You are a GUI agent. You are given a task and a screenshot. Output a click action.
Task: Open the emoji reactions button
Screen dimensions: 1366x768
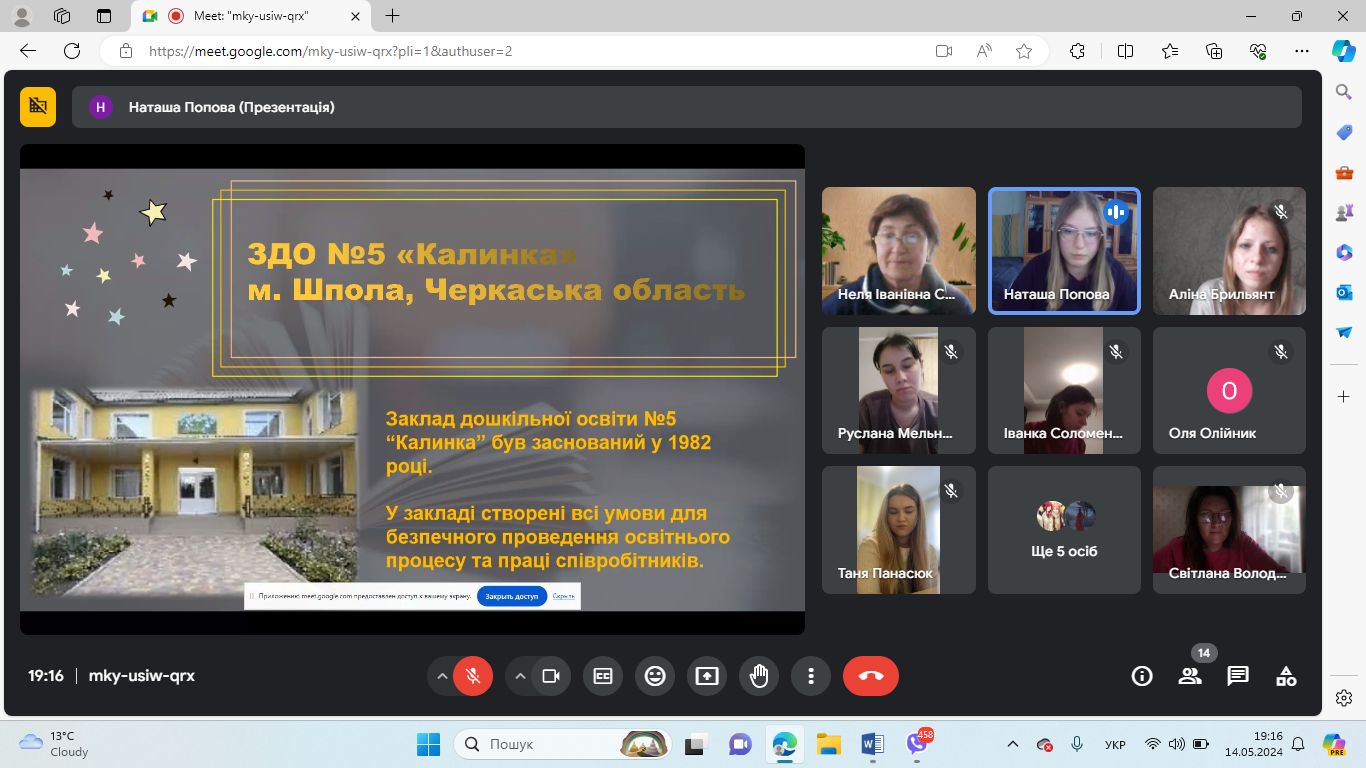pyautogui.click(x=655, y=676)
